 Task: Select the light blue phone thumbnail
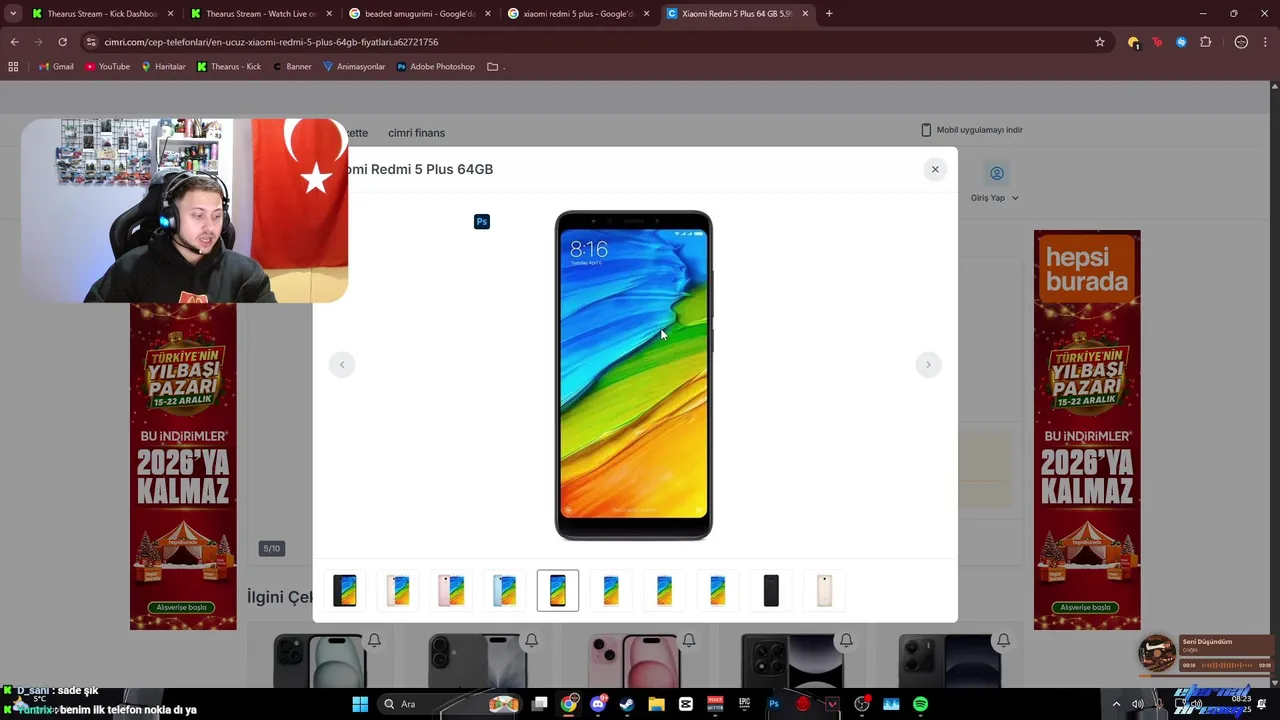504,590
